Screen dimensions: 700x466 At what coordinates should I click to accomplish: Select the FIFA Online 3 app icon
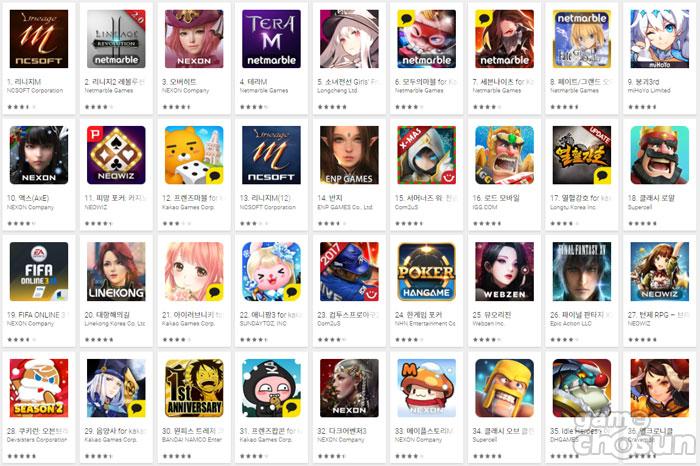(x=39, y=271)
